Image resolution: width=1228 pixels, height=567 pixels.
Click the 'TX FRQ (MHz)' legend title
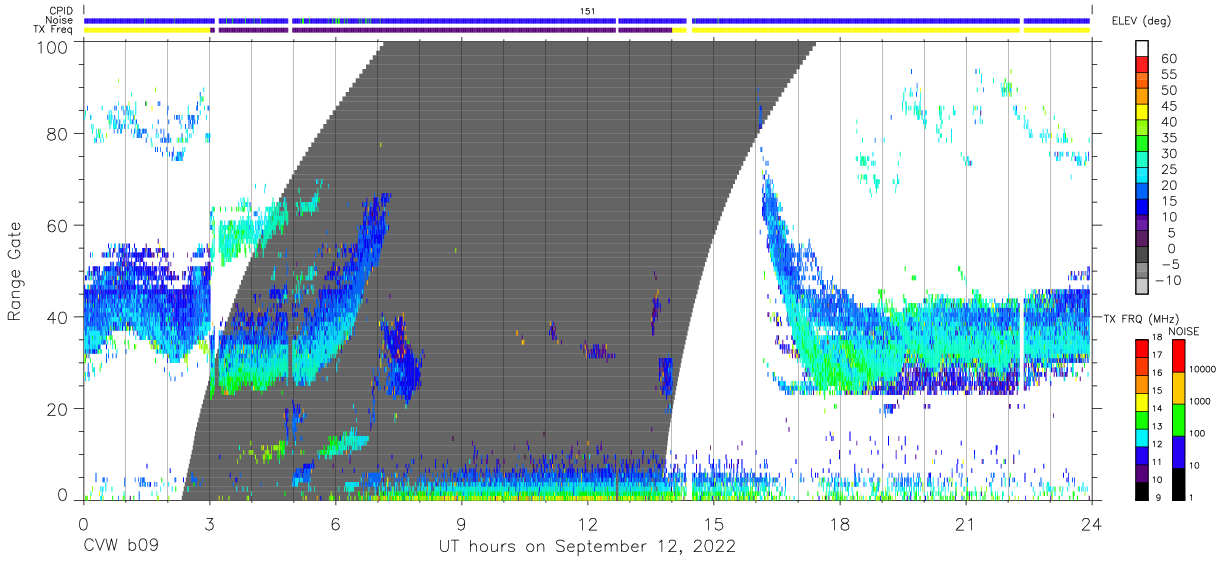tap(1140, 318)
